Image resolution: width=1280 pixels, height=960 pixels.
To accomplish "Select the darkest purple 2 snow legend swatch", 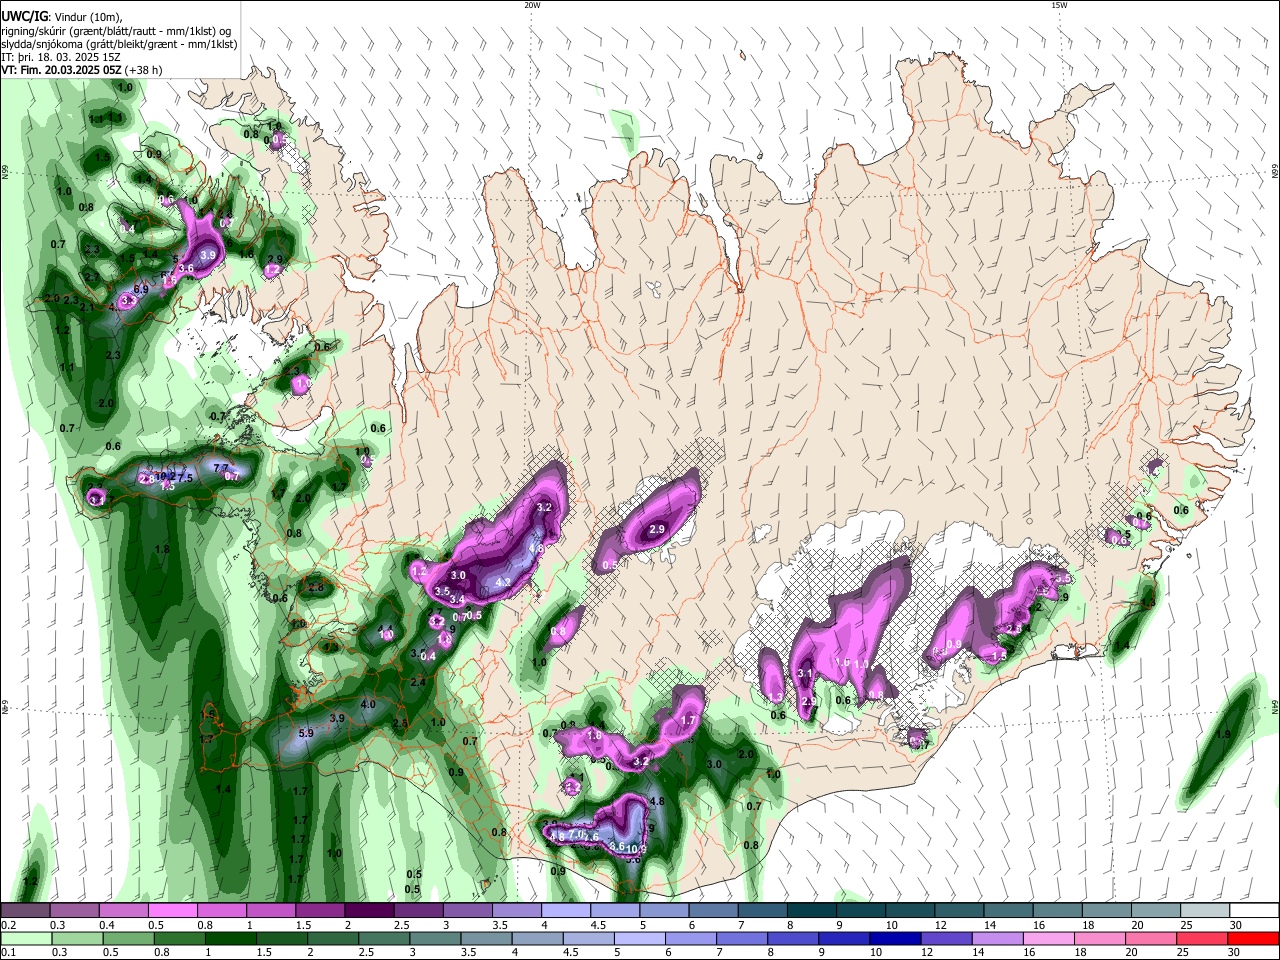I will pos(368,911).
